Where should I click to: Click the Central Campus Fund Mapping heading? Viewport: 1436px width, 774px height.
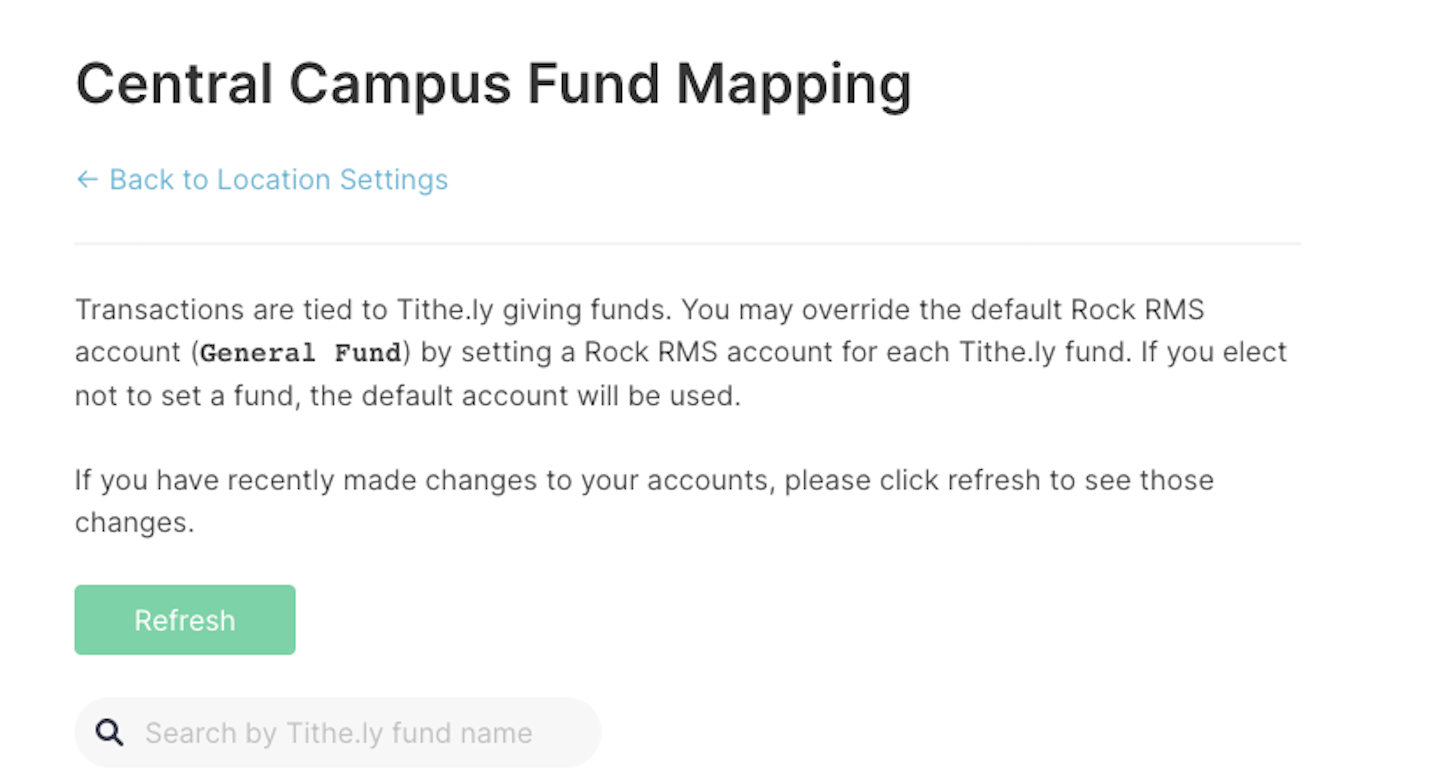click(x=493, y=84)
